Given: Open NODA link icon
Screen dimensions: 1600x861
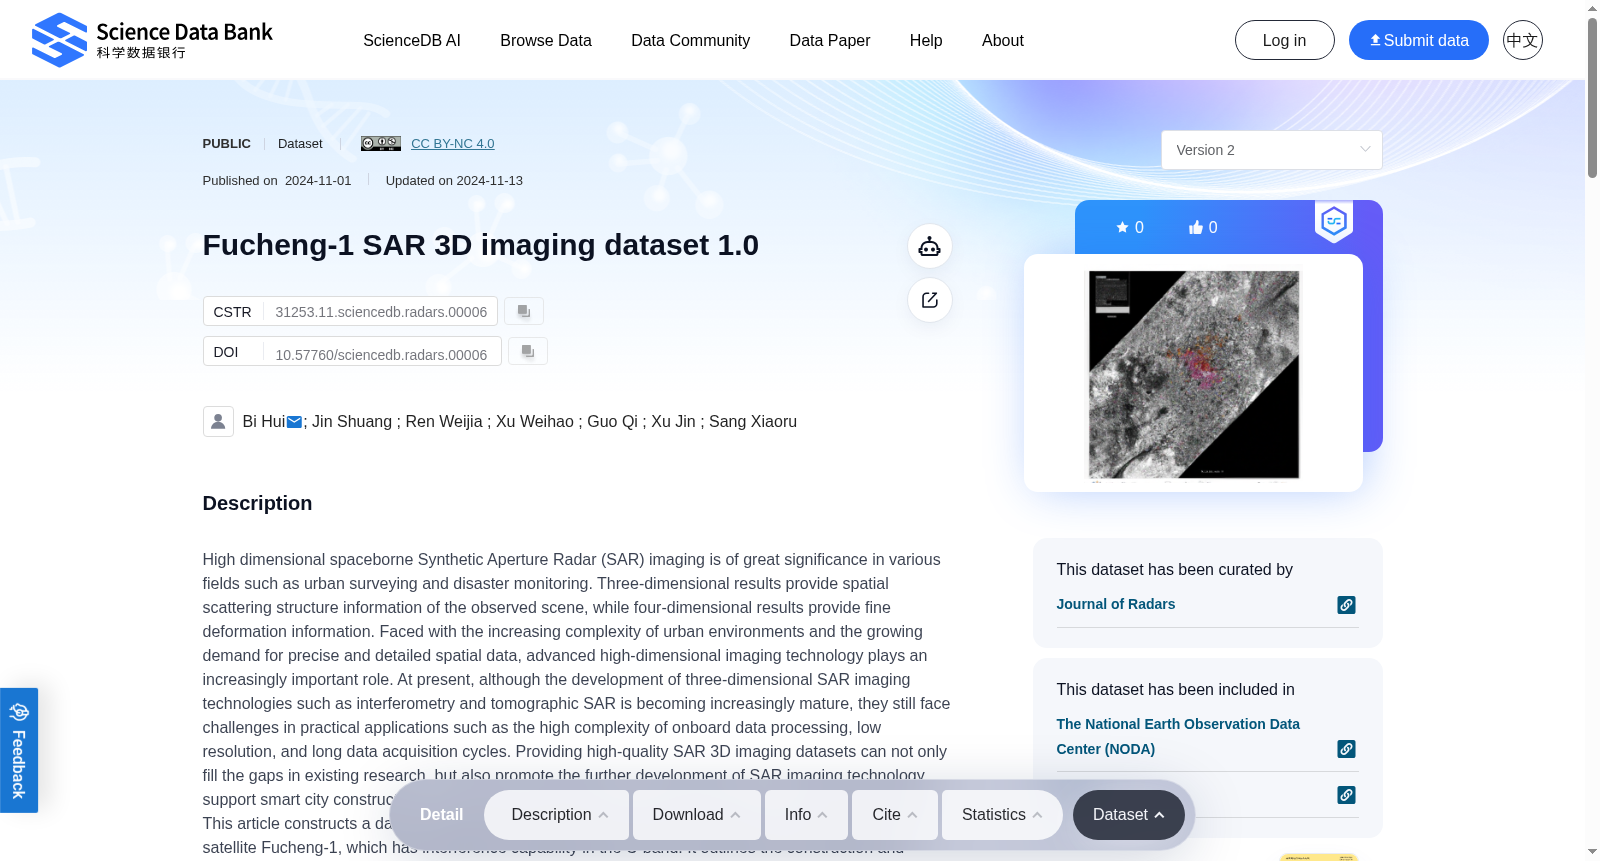Looking at the screenshot, I should 1346,749.
